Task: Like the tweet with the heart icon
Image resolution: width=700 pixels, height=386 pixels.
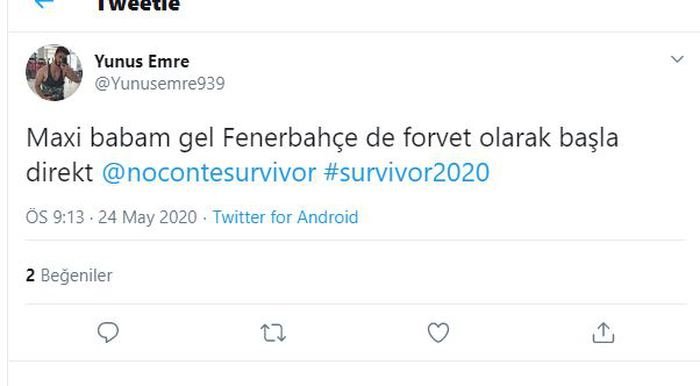Action: 438,332
